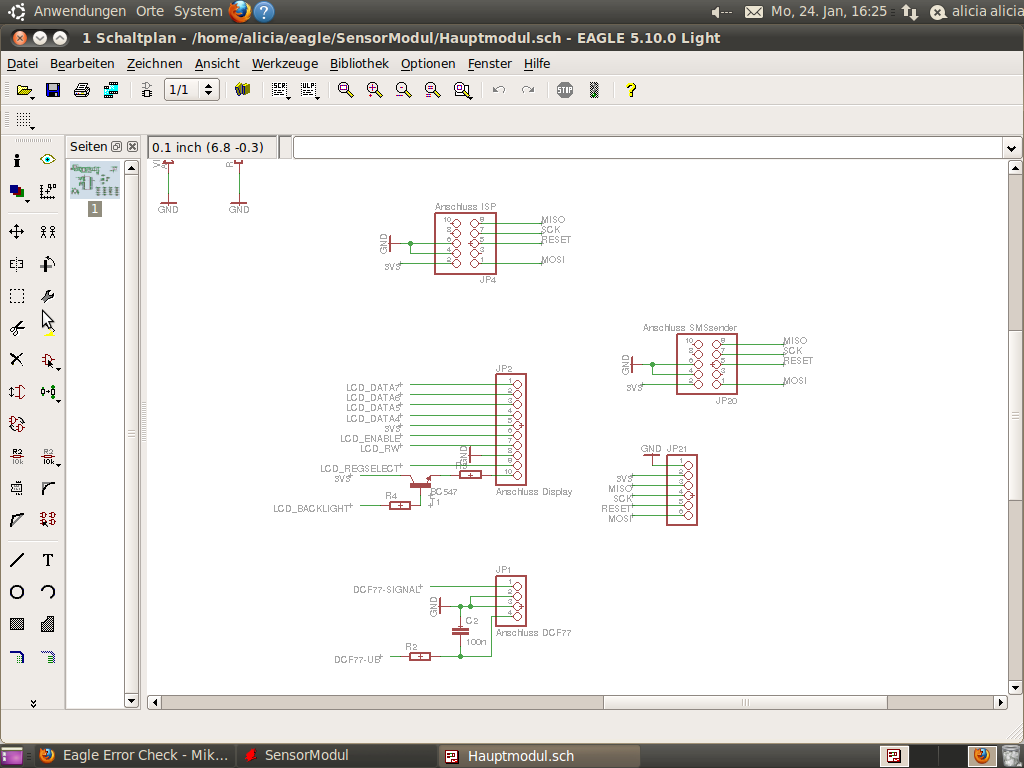
Task: Select the Wire (line) tool
Action: tap(17, 560)
